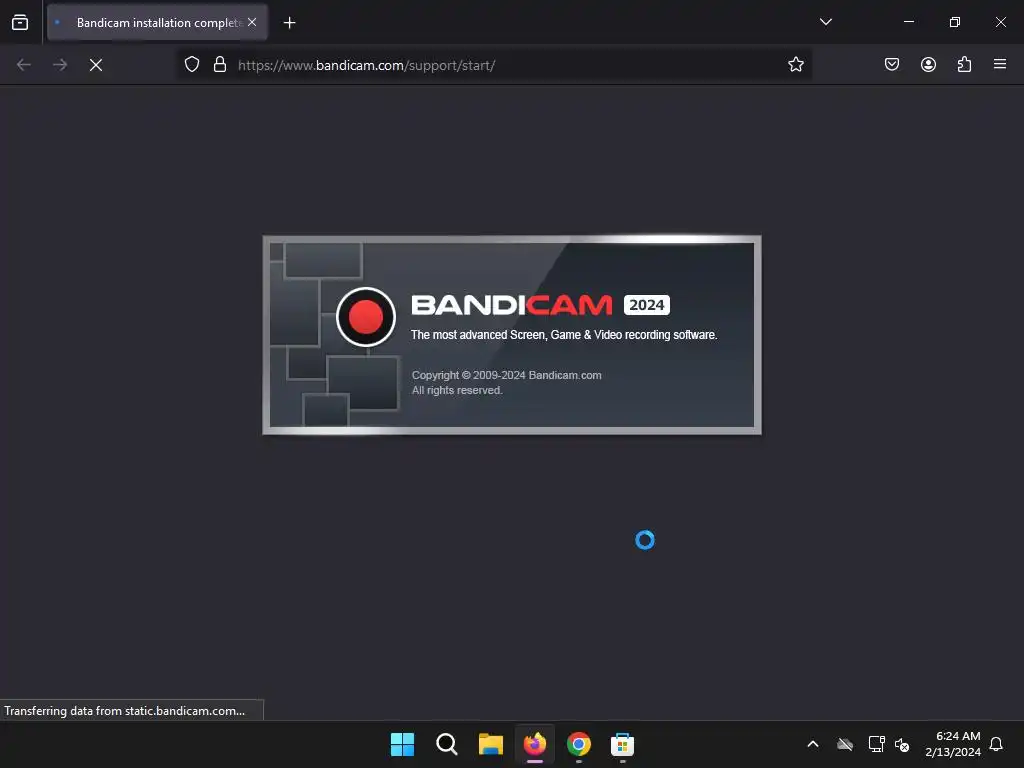Open tracking protection shield panel

[191, 65]
